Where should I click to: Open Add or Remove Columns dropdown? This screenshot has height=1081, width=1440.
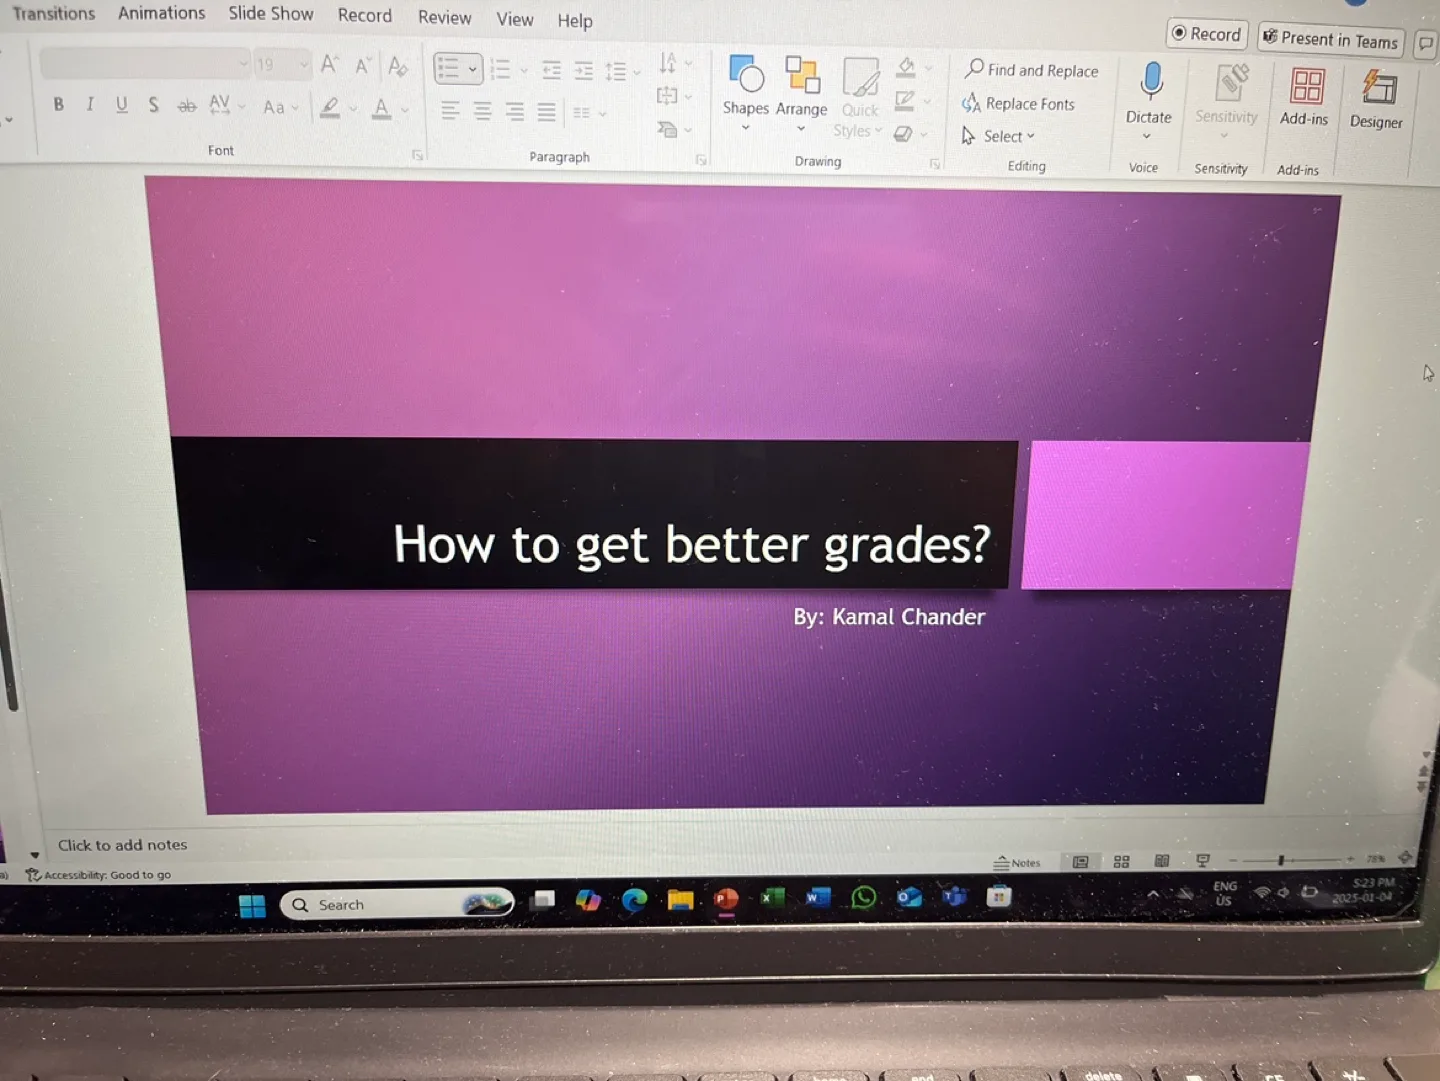(589, 113)
